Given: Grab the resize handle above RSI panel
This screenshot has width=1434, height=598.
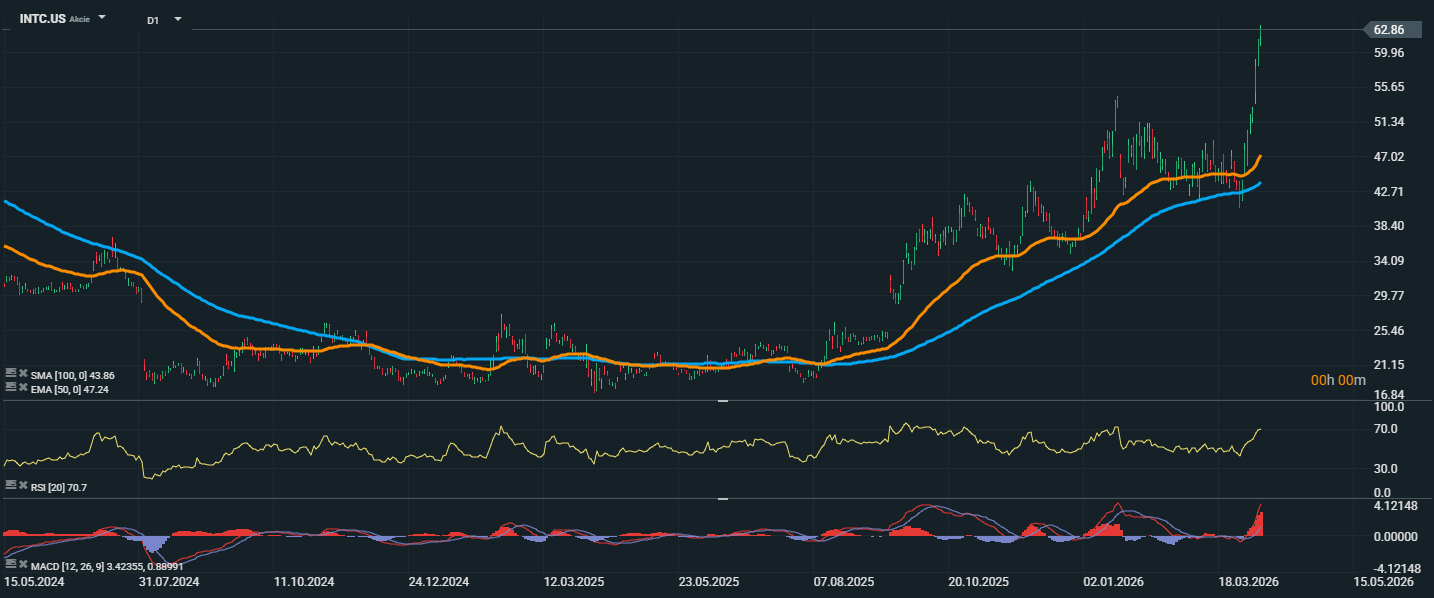Looking at the screenshot, I should 723,401.
